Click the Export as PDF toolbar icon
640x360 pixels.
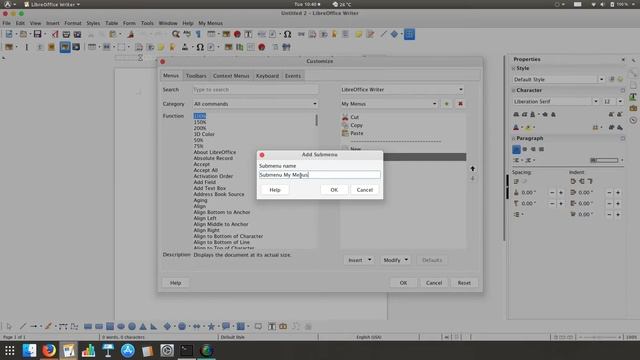55,34
